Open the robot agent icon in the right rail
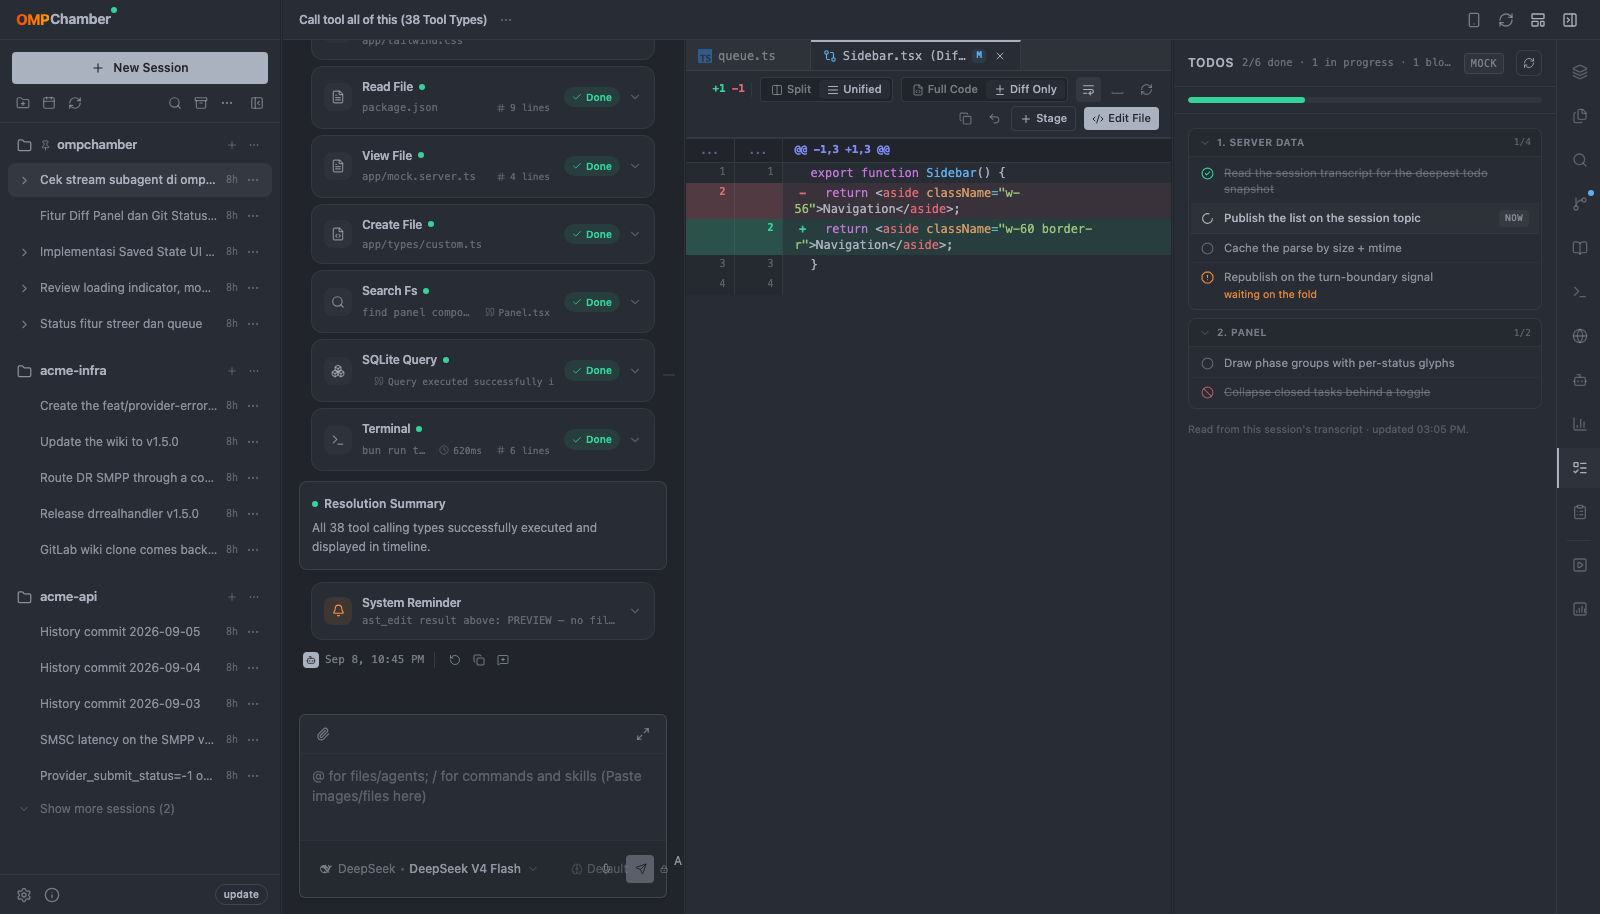The image size is (1600, 914). pyautogui.click(x=1580, y=380)
